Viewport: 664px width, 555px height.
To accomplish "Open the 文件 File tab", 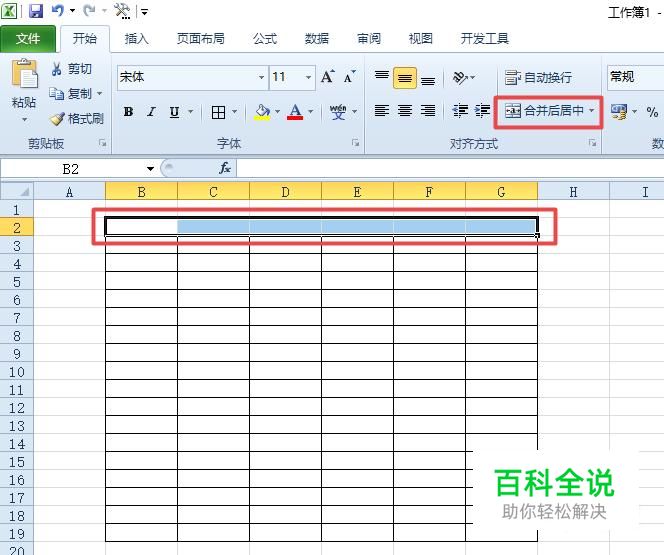I will tap(28, 39).
